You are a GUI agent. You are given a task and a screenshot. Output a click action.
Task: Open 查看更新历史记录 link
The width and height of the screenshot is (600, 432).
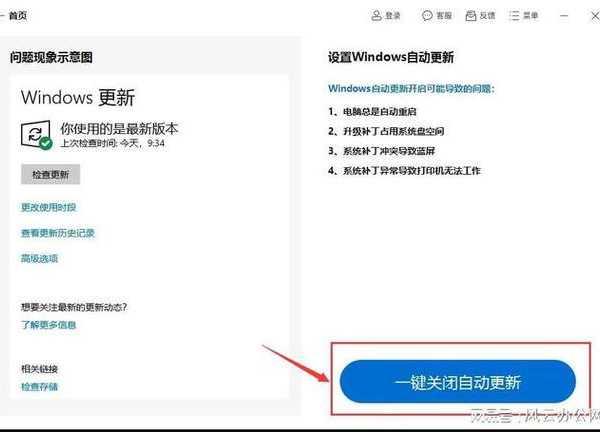coord(58,233)
